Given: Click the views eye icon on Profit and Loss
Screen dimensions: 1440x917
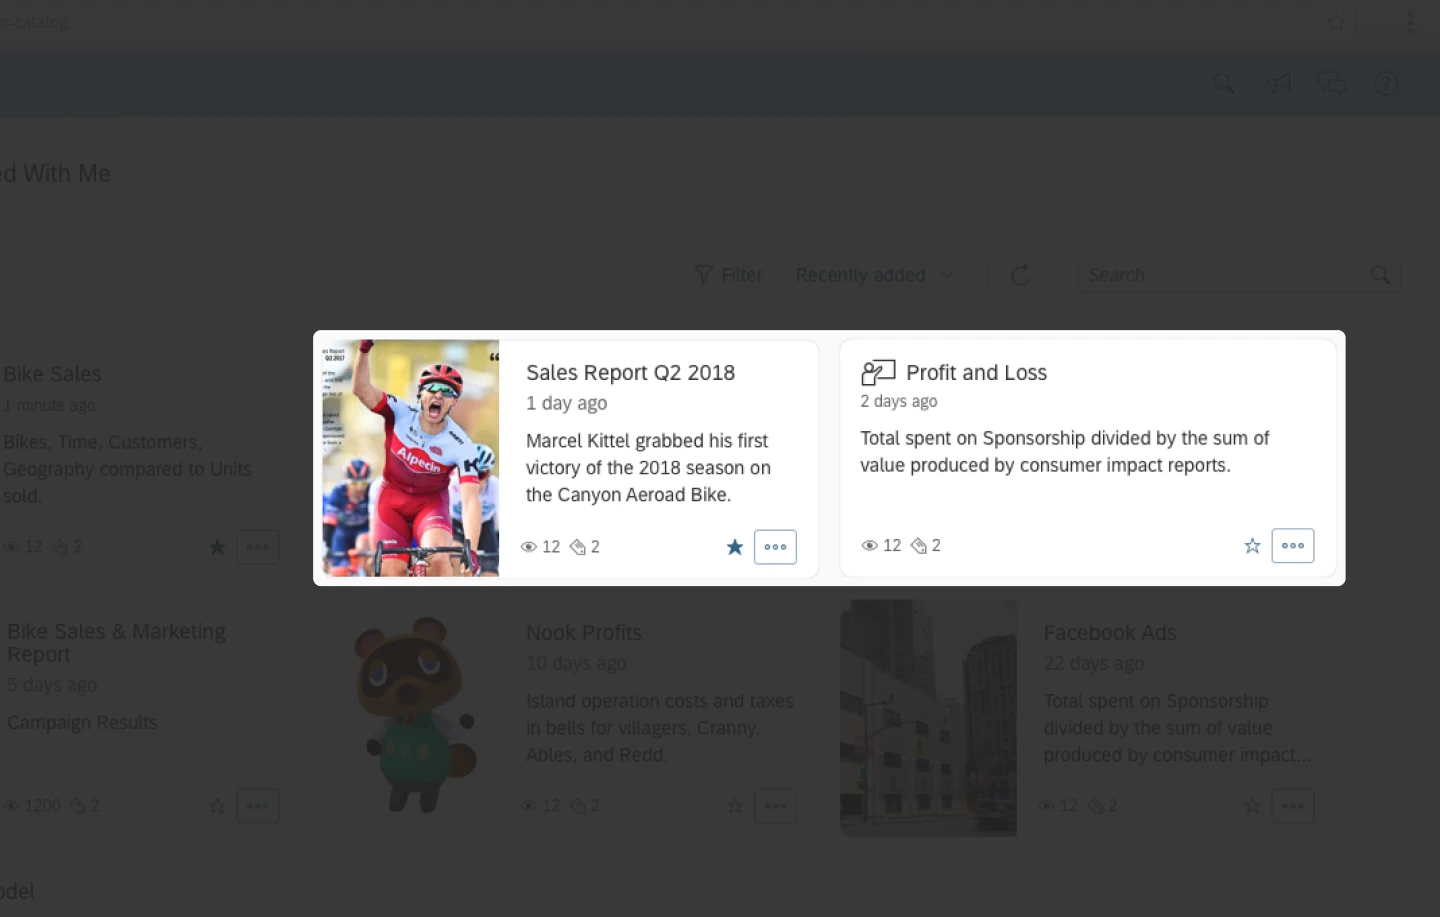Looking at the screenshot, I should pos(870,546).
